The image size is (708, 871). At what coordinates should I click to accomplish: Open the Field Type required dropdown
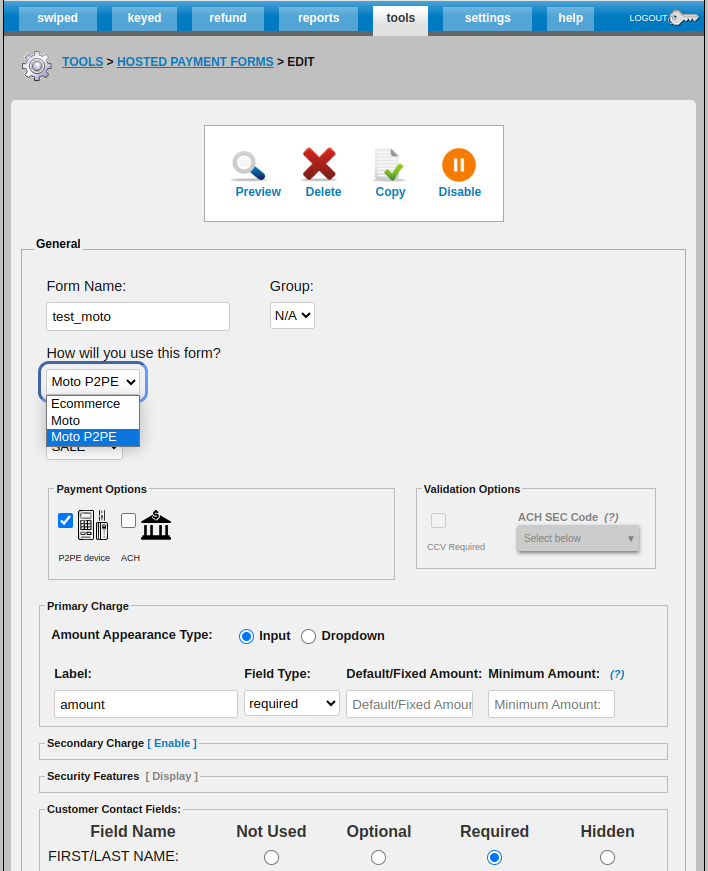[292, 704]
